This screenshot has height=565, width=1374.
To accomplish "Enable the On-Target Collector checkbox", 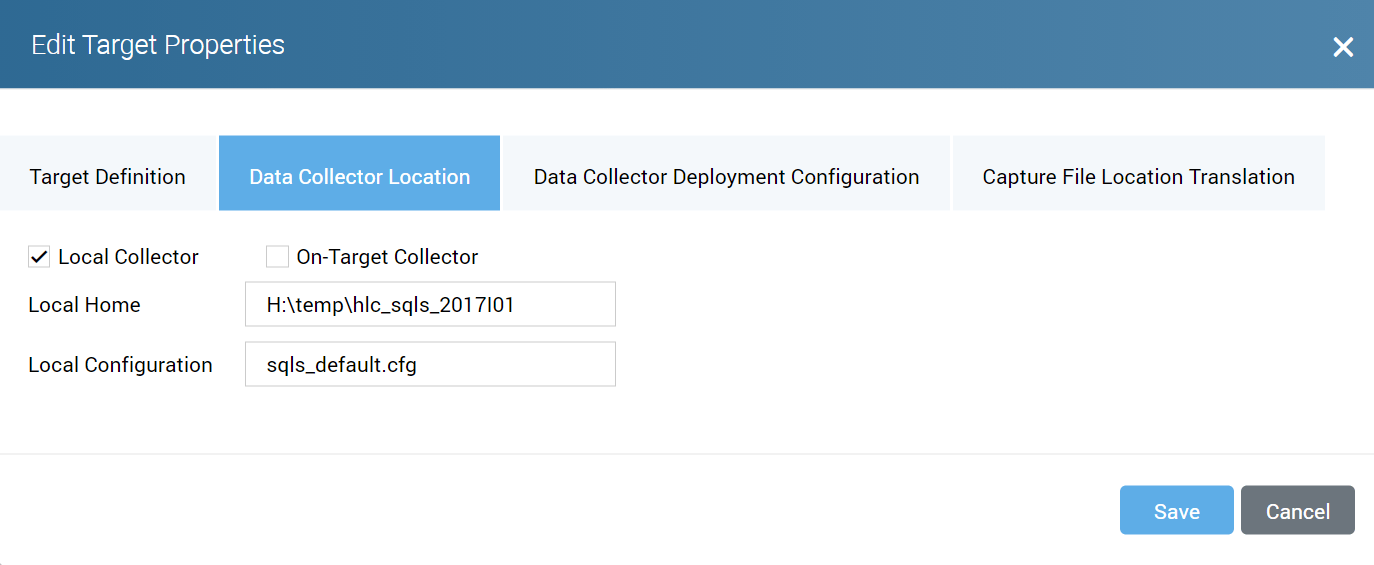I will [x=277, y=257].
